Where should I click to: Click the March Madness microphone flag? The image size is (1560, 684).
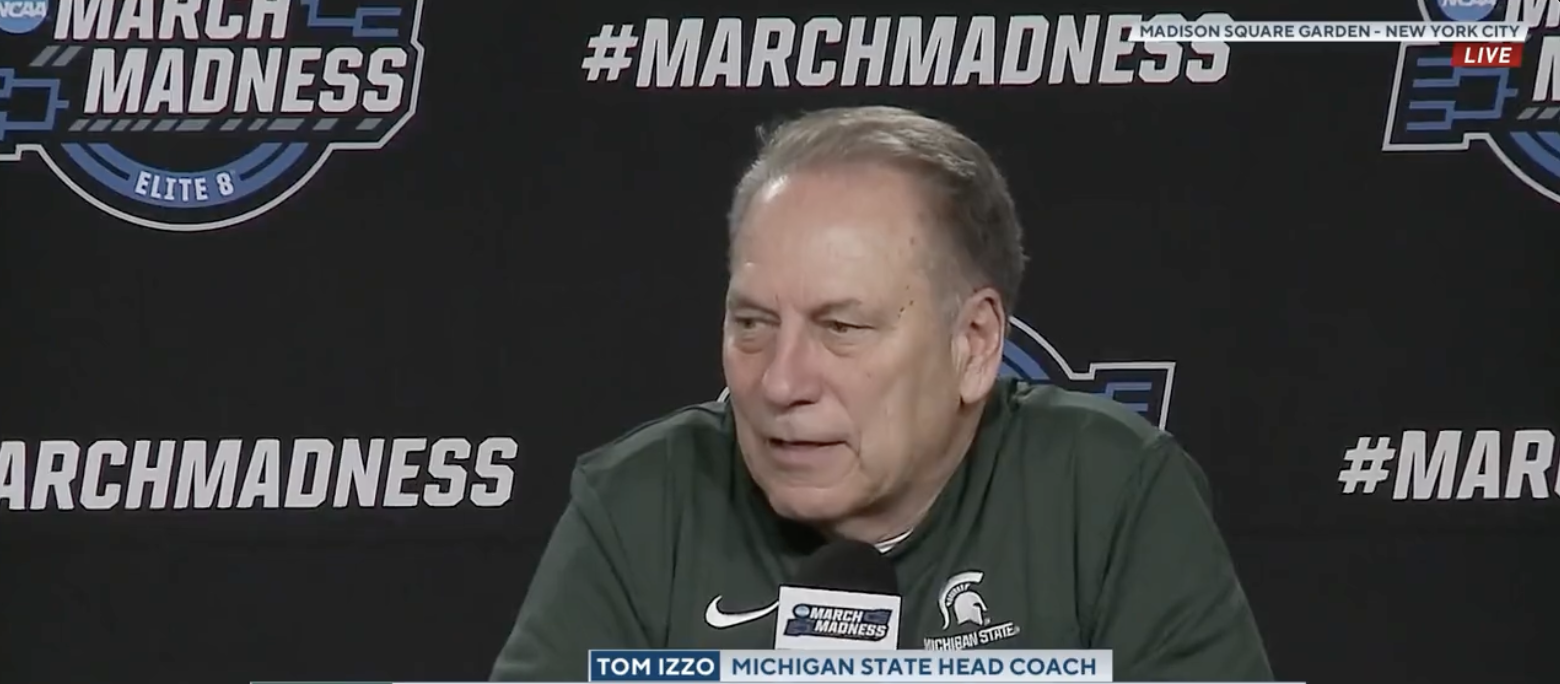(837, 618)
